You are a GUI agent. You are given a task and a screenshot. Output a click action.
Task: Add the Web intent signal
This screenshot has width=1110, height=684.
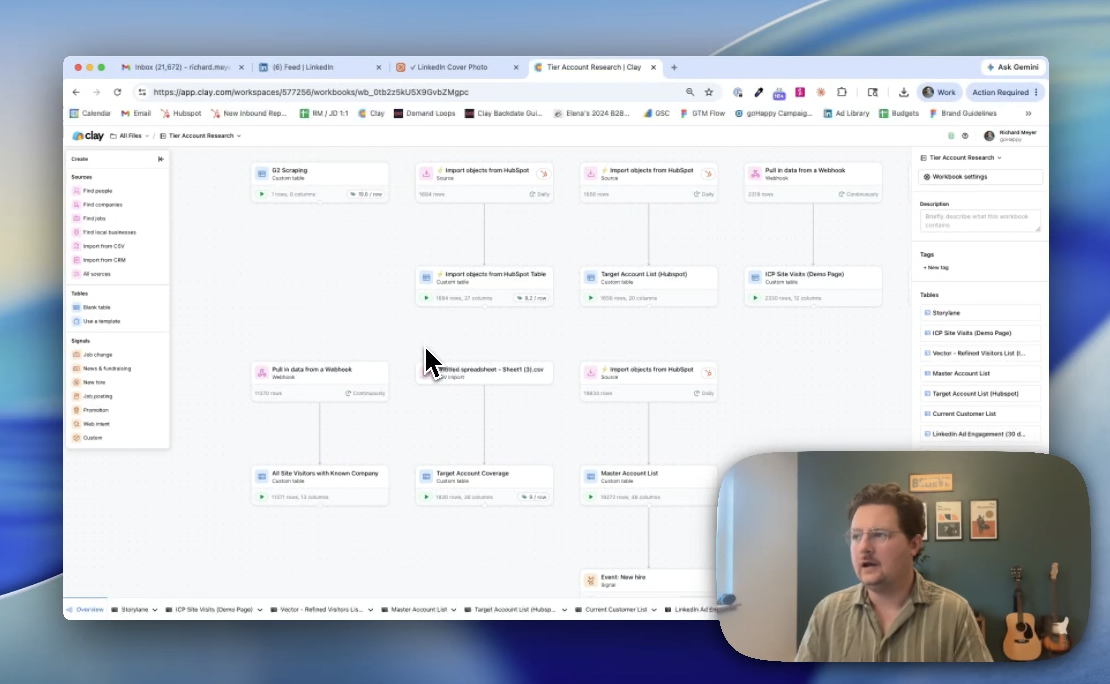click(96, 424)
